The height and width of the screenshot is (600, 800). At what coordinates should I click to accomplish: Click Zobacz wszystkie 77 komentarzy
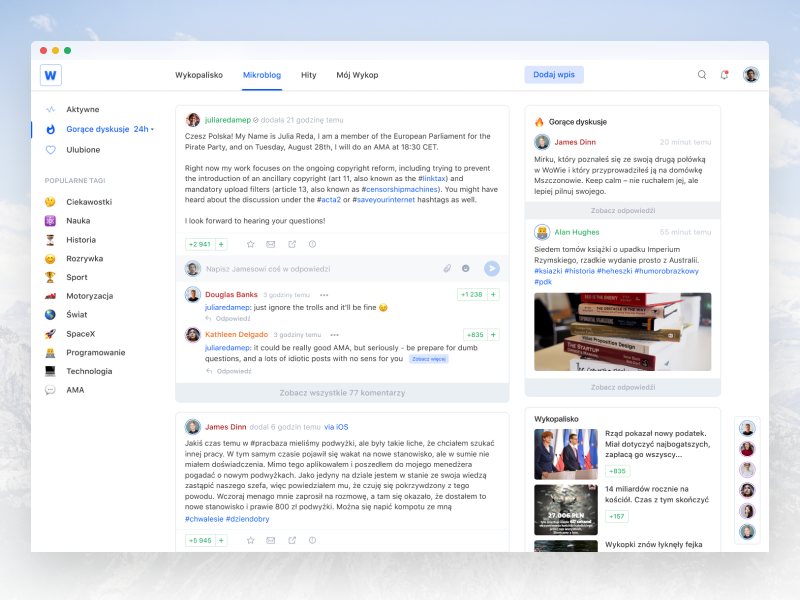pos(342,393)
